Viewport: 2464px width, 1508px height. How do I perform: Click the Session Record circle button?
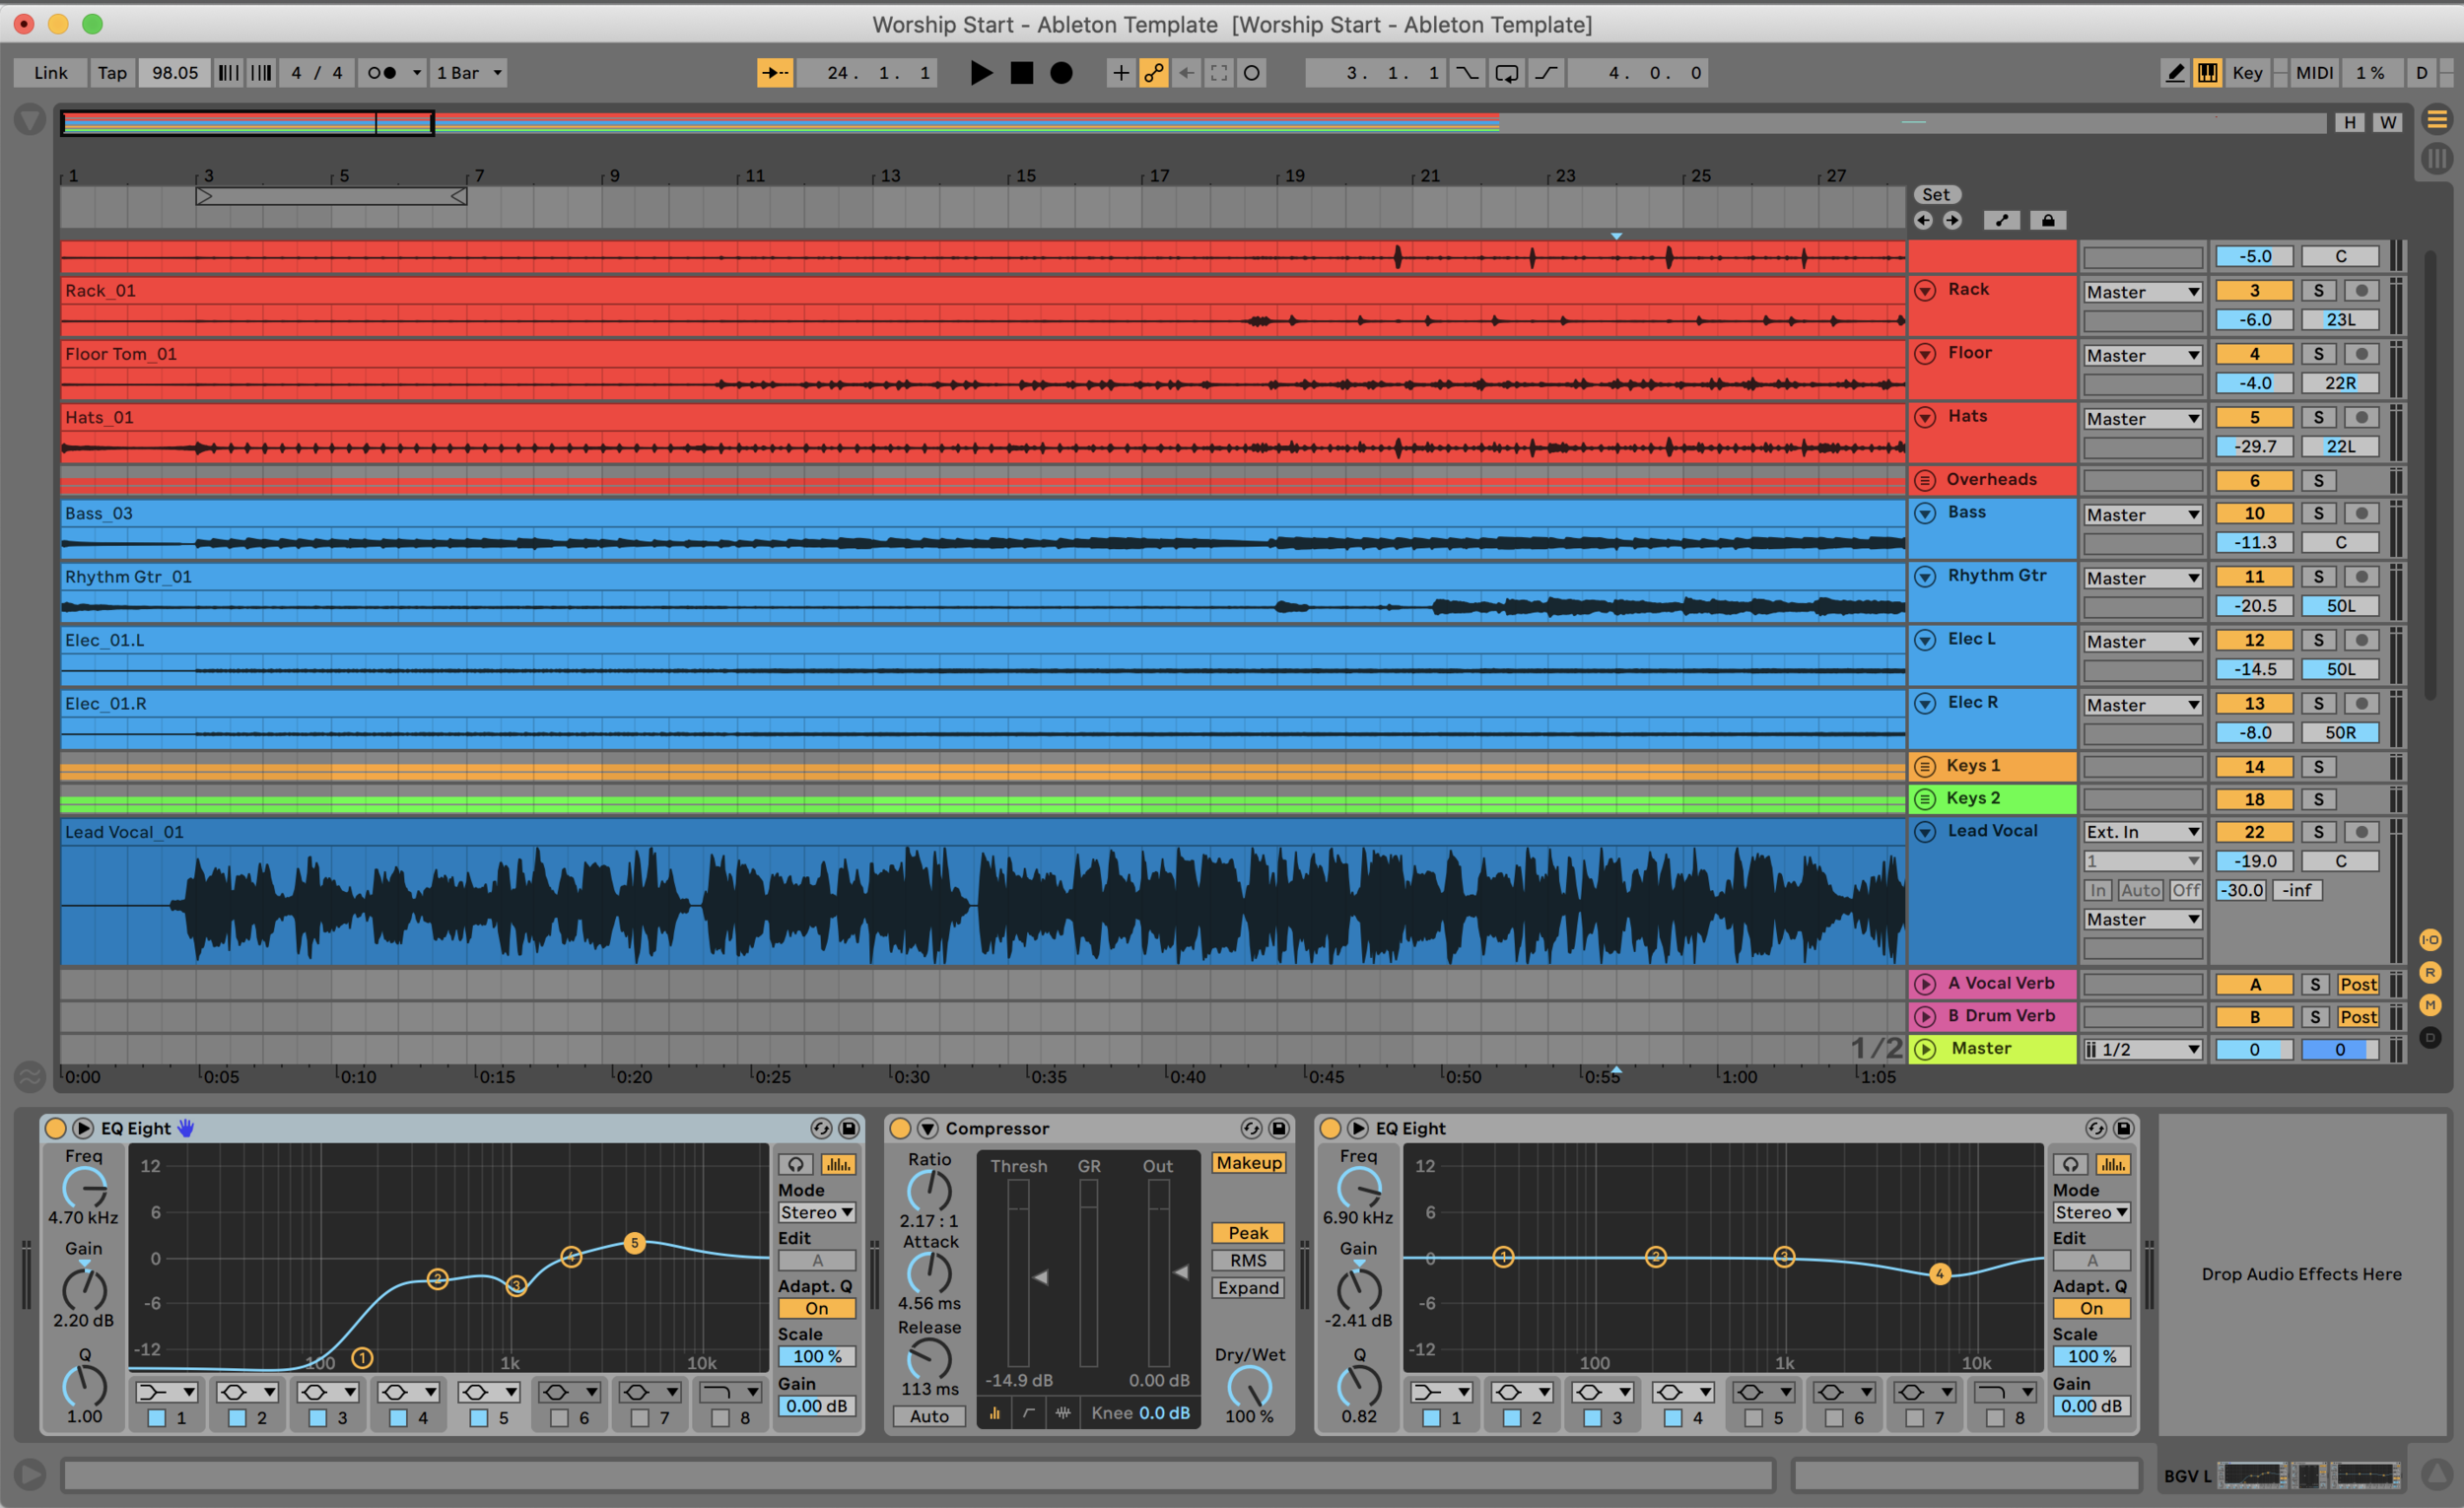point(1252,73)
